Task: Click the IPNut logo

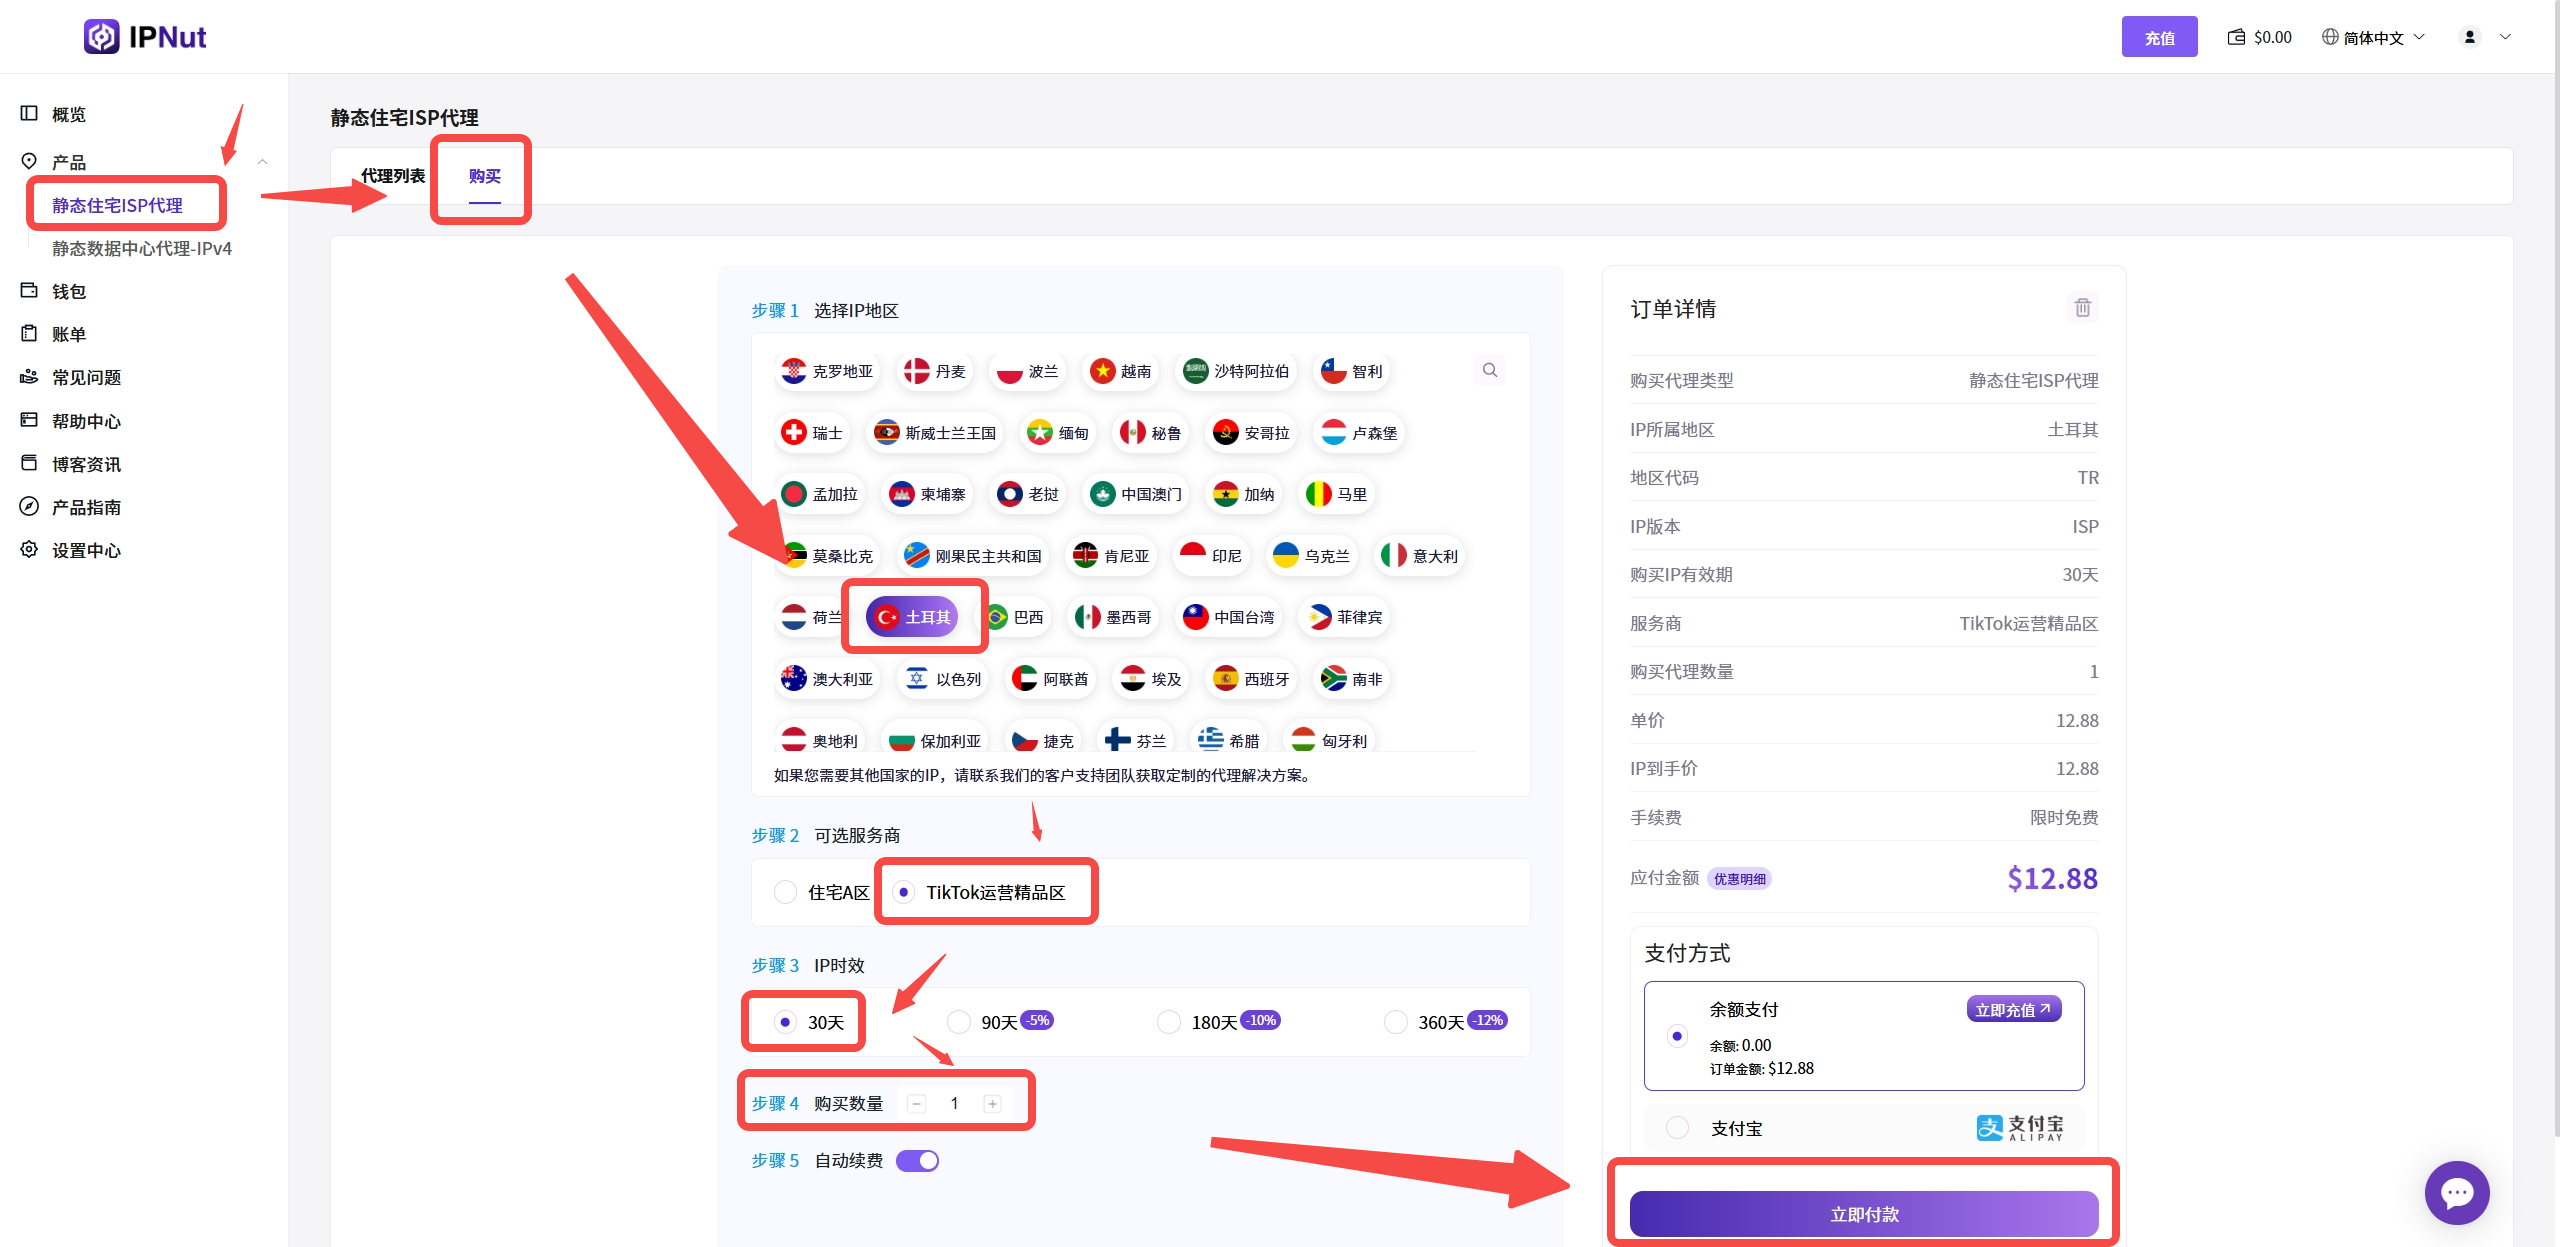Action: [x=145, y=37]
